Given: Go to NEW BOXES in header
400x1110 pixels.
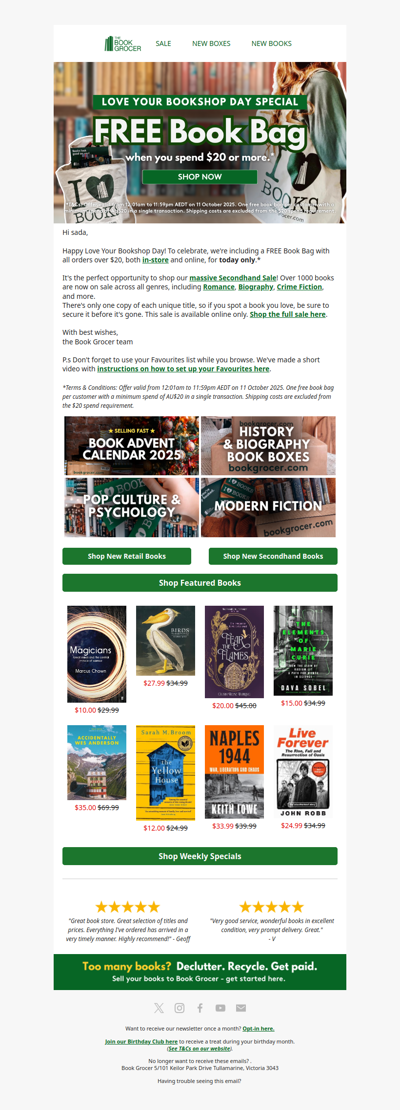Looking at the screenshot, I should tap(211, 44).
